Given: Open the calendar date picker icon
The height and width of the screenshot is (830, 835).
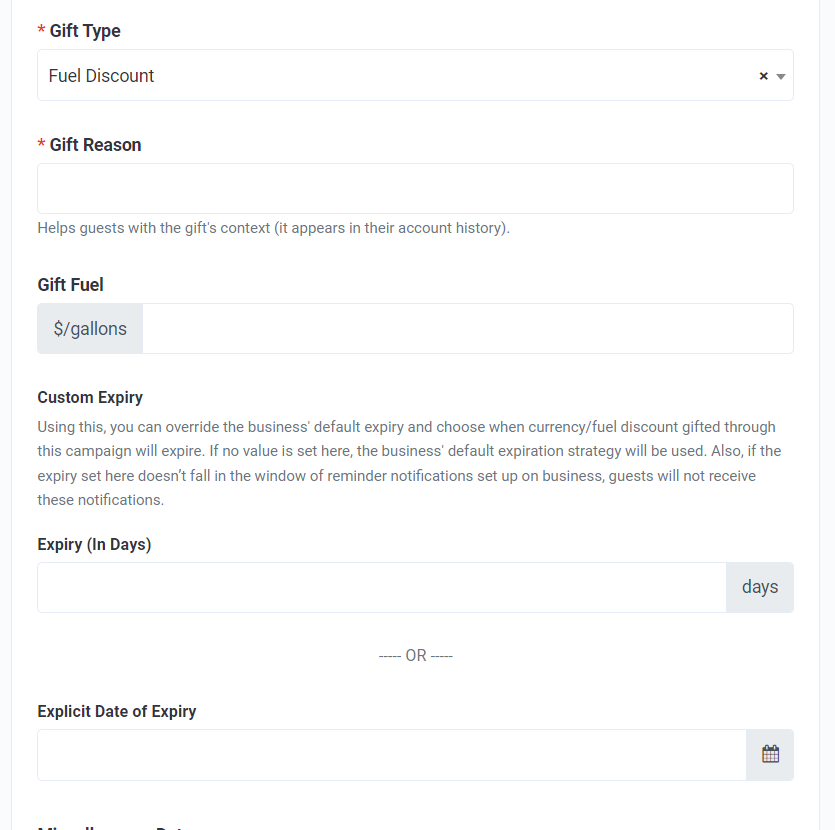Looking at the screenshot, I should click(770, 754).
